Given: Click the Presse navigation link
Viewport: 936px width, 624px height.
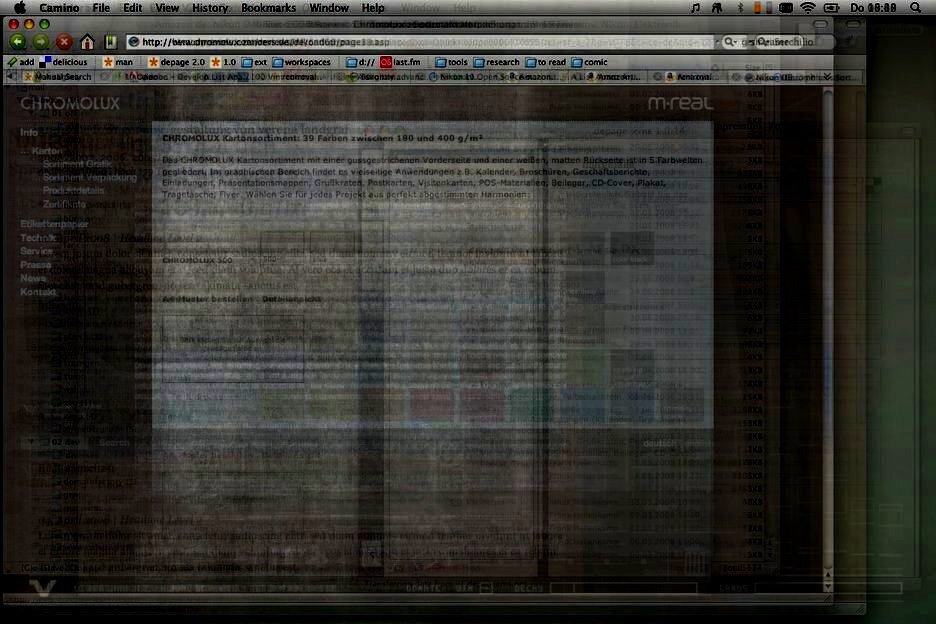Looking at the screenshot, I should point(36,265).
